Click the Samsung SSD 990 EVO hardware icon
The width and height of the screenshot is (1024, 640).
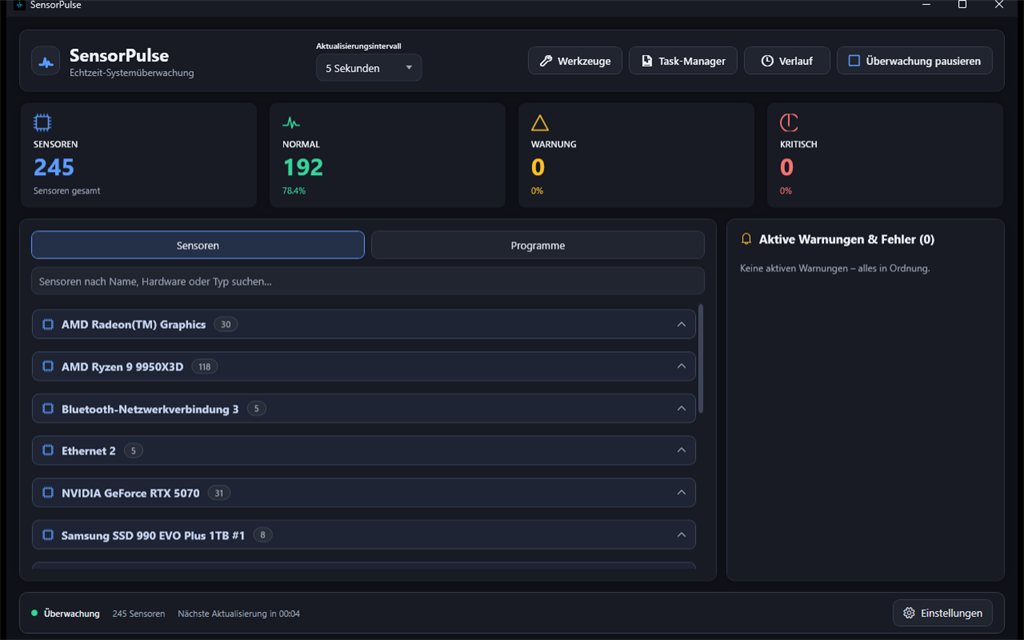[x=48, y=535]
